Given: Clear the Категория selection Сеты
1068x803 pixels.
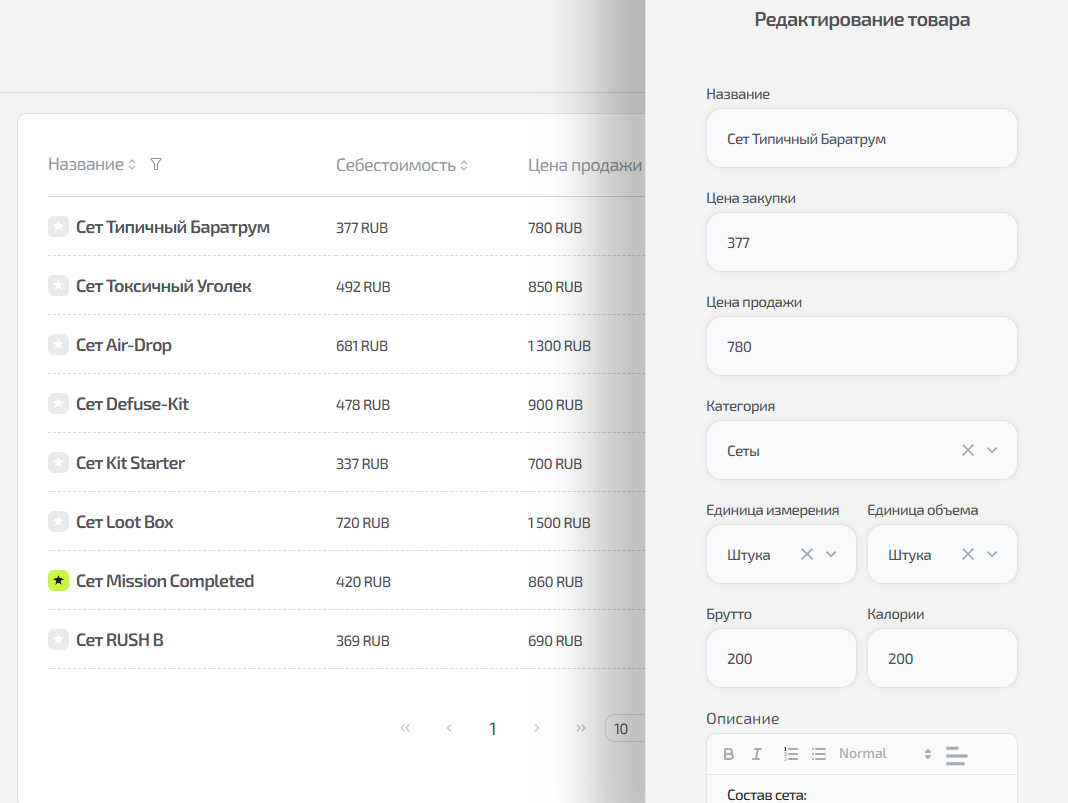Looking at the screenshot, I should pyautogui.click(x=967, y=450).
